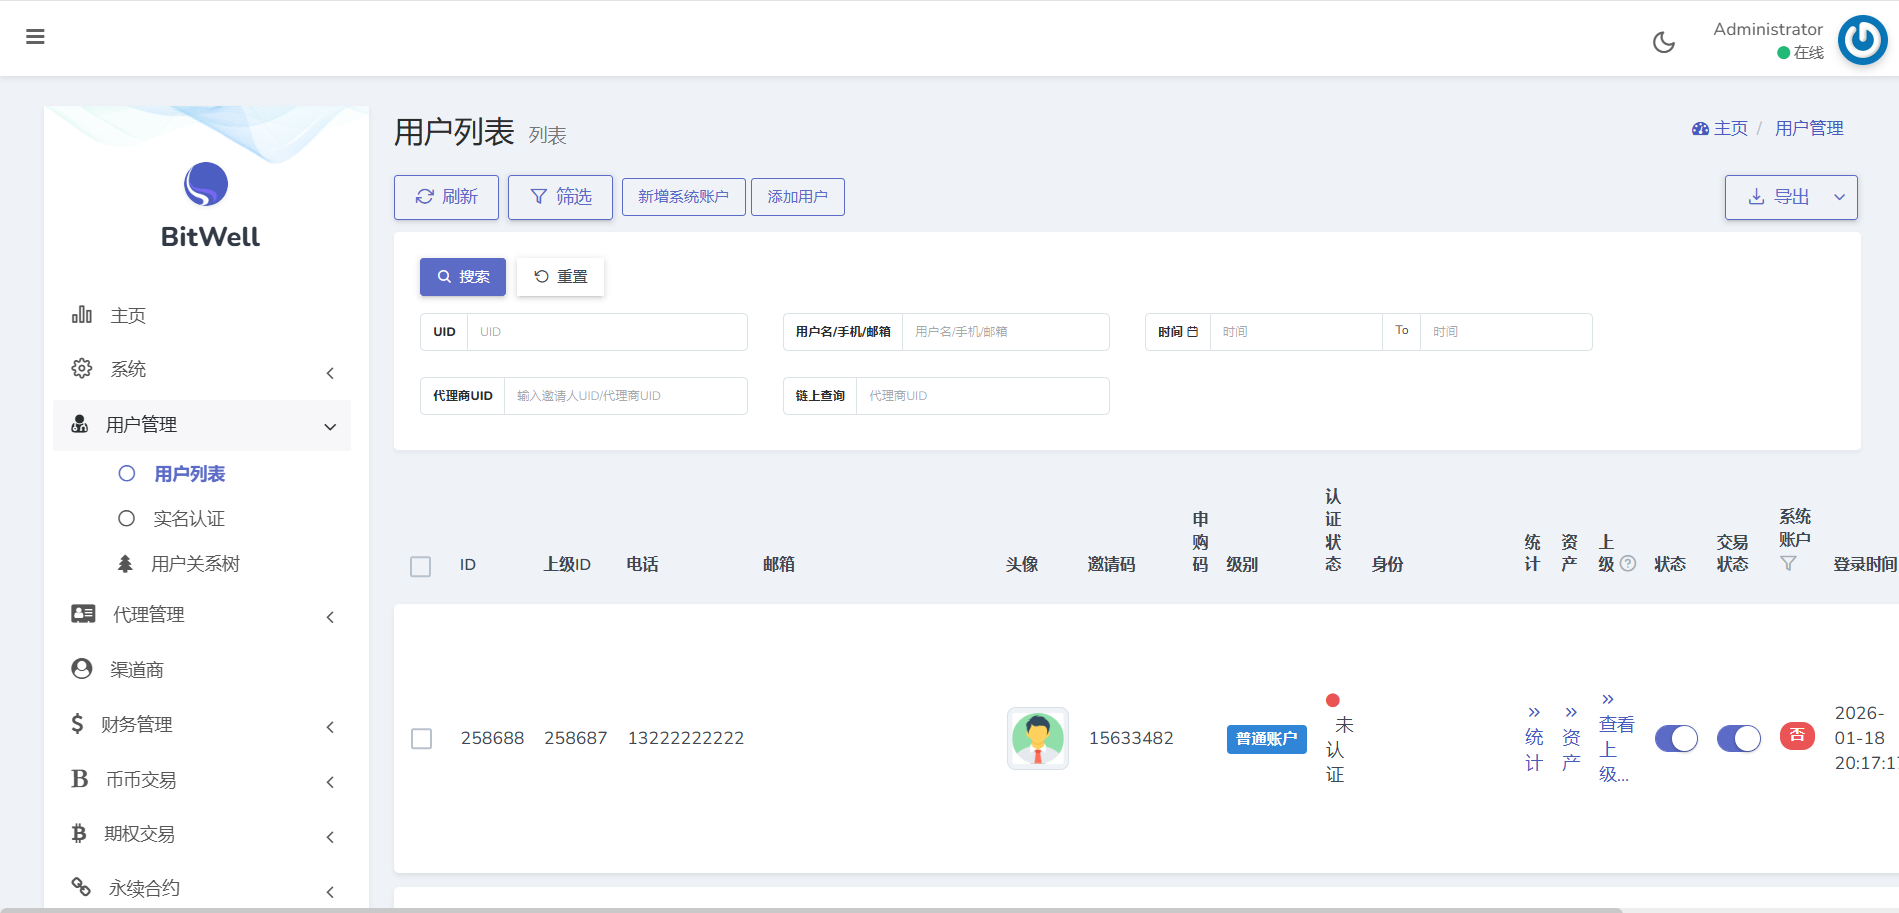The image size is (1899, 913).
Task: Click the help icon beside 上级 column
Action: pyautogui.click(x=1628, y=564)
